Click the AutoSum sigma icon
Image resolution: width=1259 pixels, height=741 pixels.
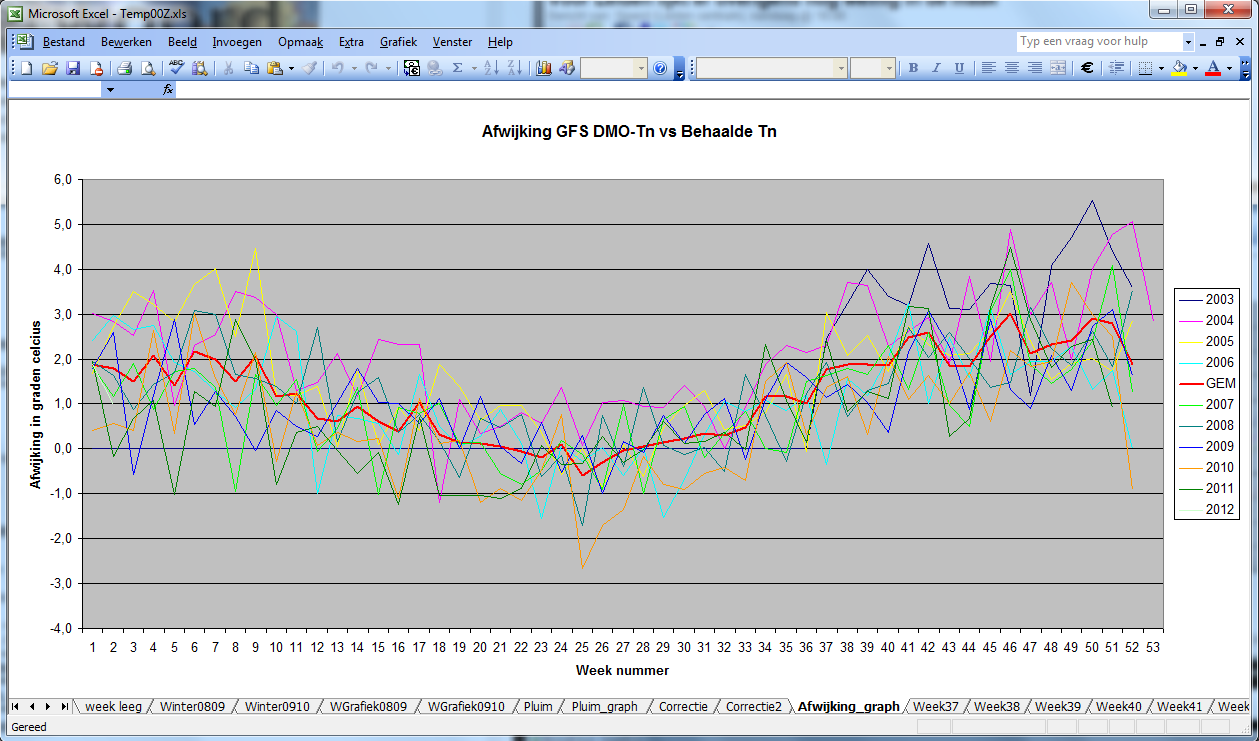(458, 68)
